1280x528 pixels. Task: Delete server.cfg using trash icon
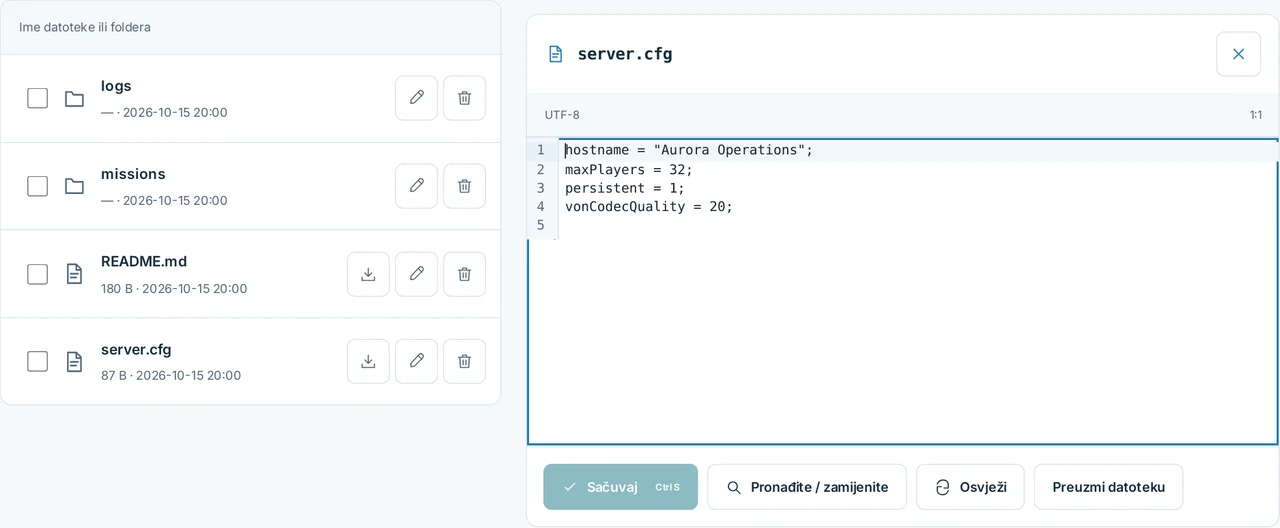[x=464, y=361]
